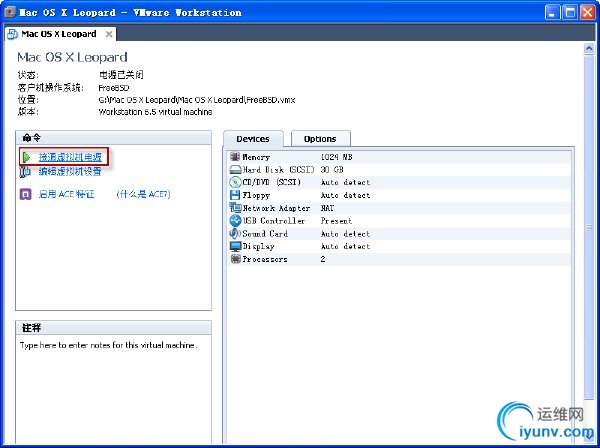Click the 'FreeBSD' guest OS value
This screenshot has height=448, width=600.
(114, 88)
